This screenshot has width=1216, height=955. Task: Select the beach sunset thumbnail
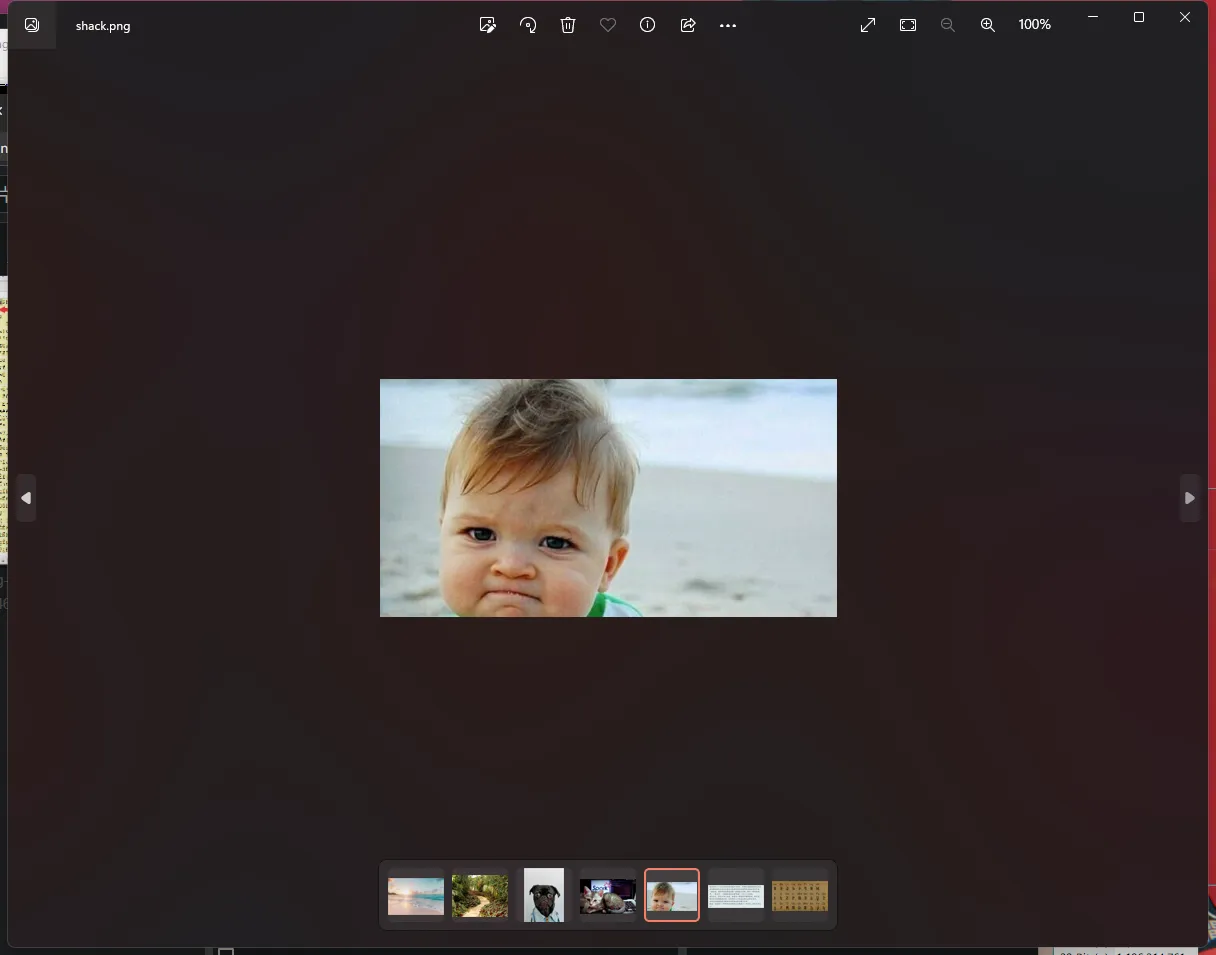point(416,896)
